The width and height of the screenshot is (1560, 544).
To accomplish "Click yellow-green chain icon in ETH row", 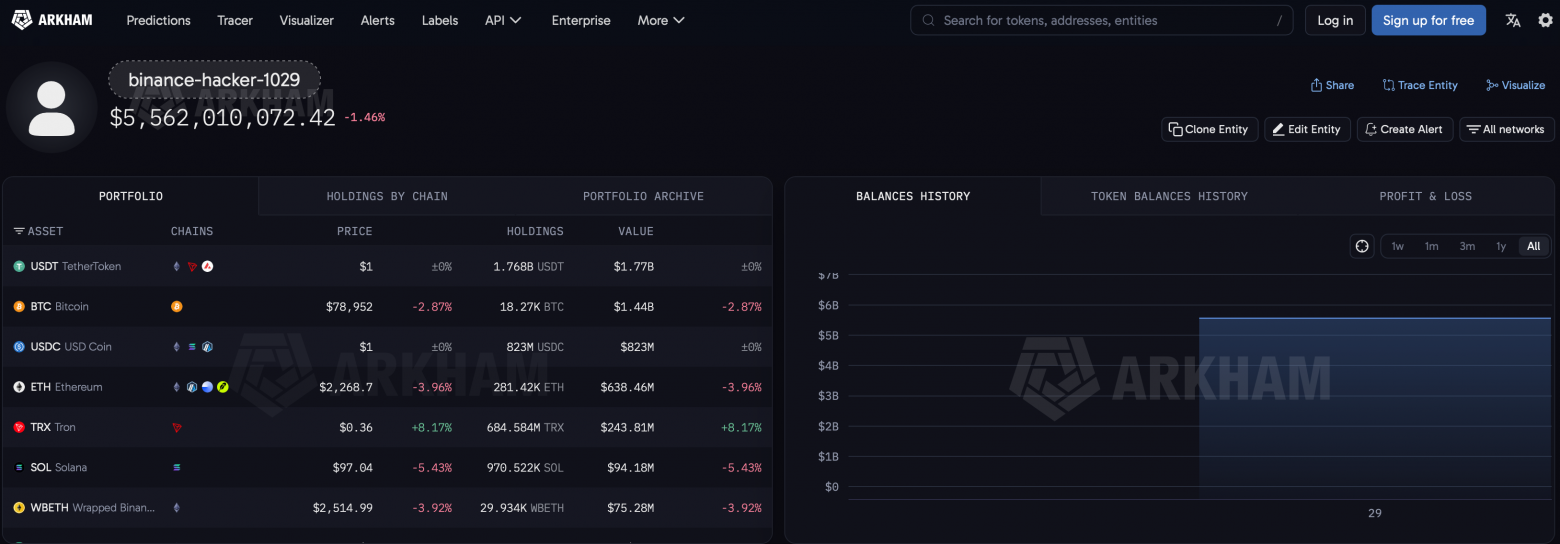I will pos(222,387).
